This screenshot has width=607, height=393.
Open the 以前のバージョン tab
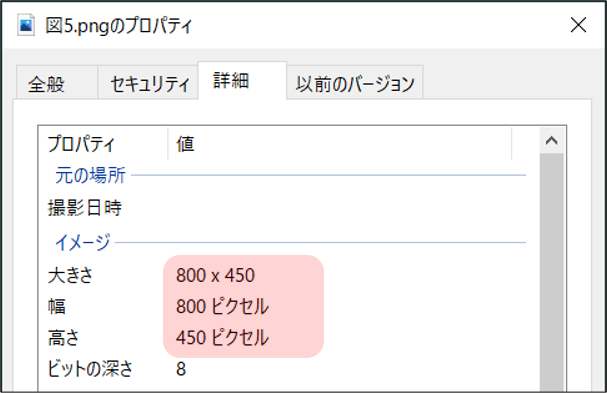tap(355, 83)
